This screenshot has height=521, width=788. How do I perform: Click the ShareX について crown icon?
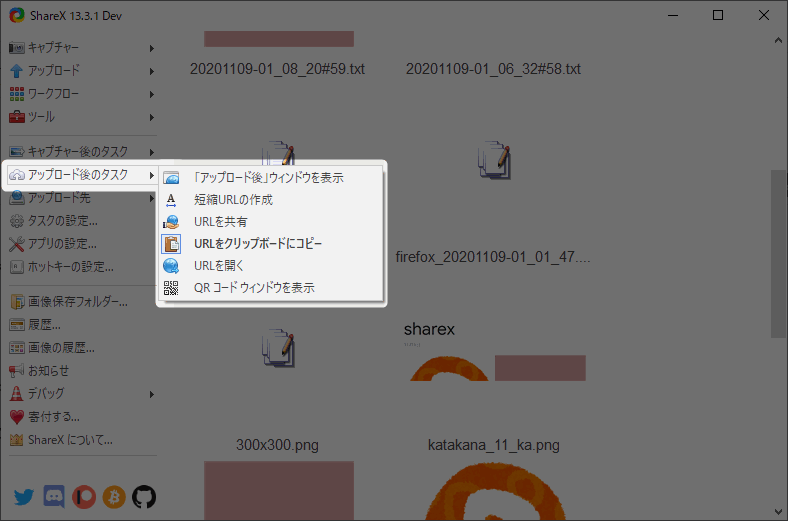point(17,440)
